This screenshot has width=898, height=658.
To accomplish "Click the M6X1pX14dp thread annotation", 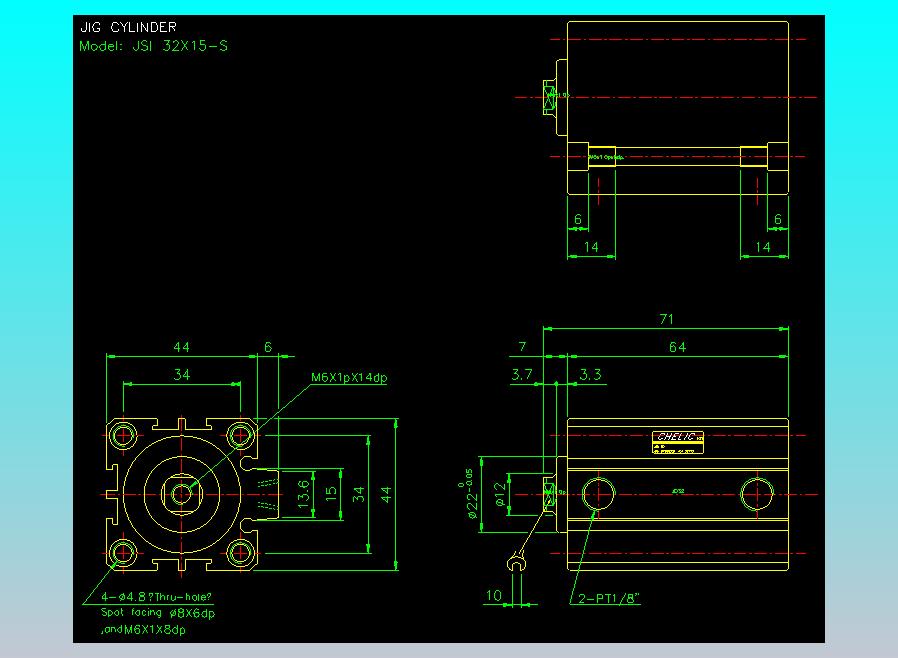I will pos(349,377).
